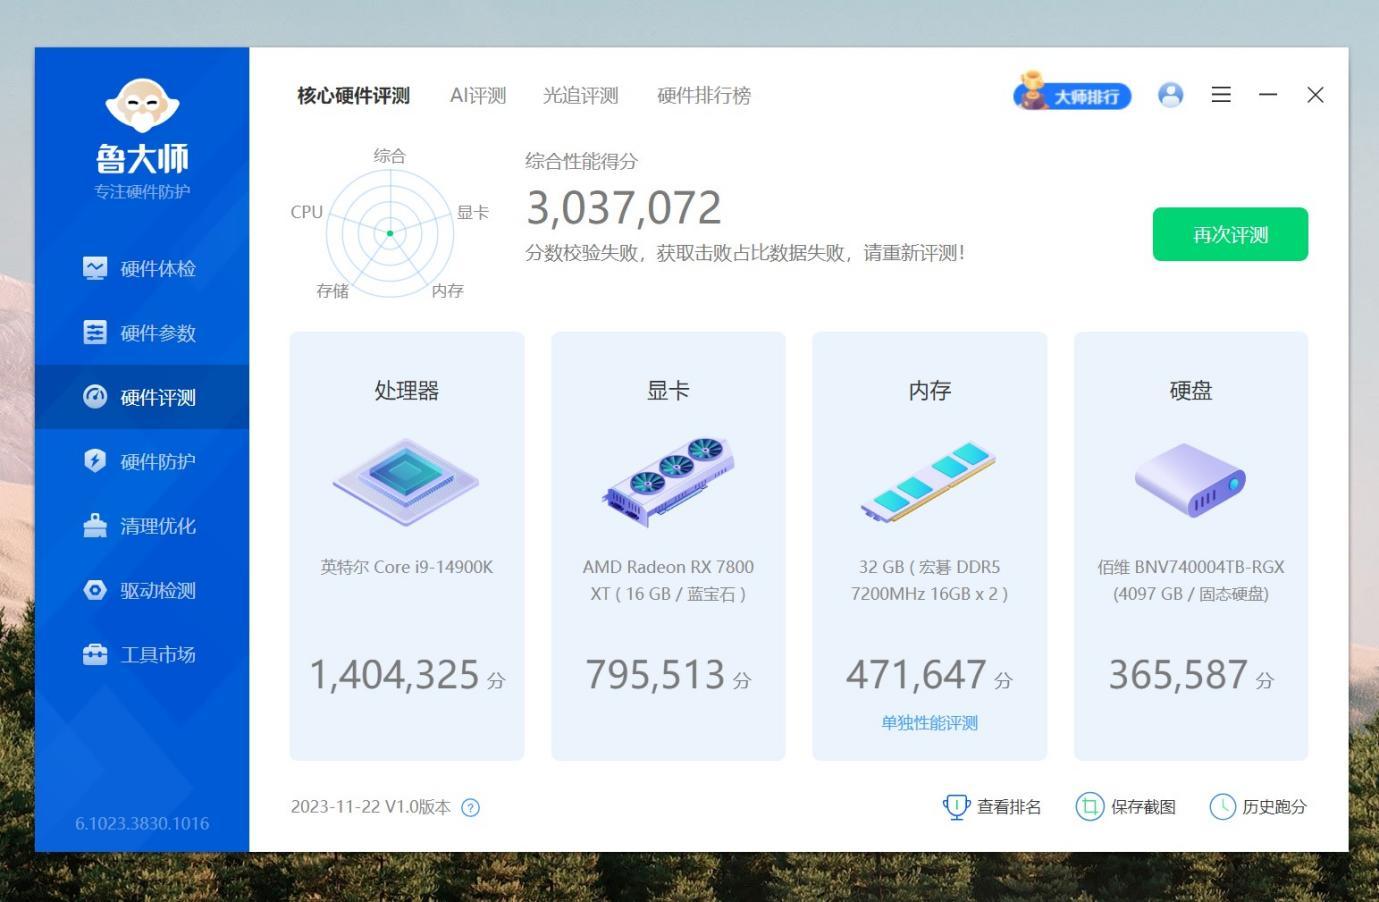Viewport: 1379px width, 902px height.
Task: Switch to the 硬件排行榜 tab
Action: point(704,96)
